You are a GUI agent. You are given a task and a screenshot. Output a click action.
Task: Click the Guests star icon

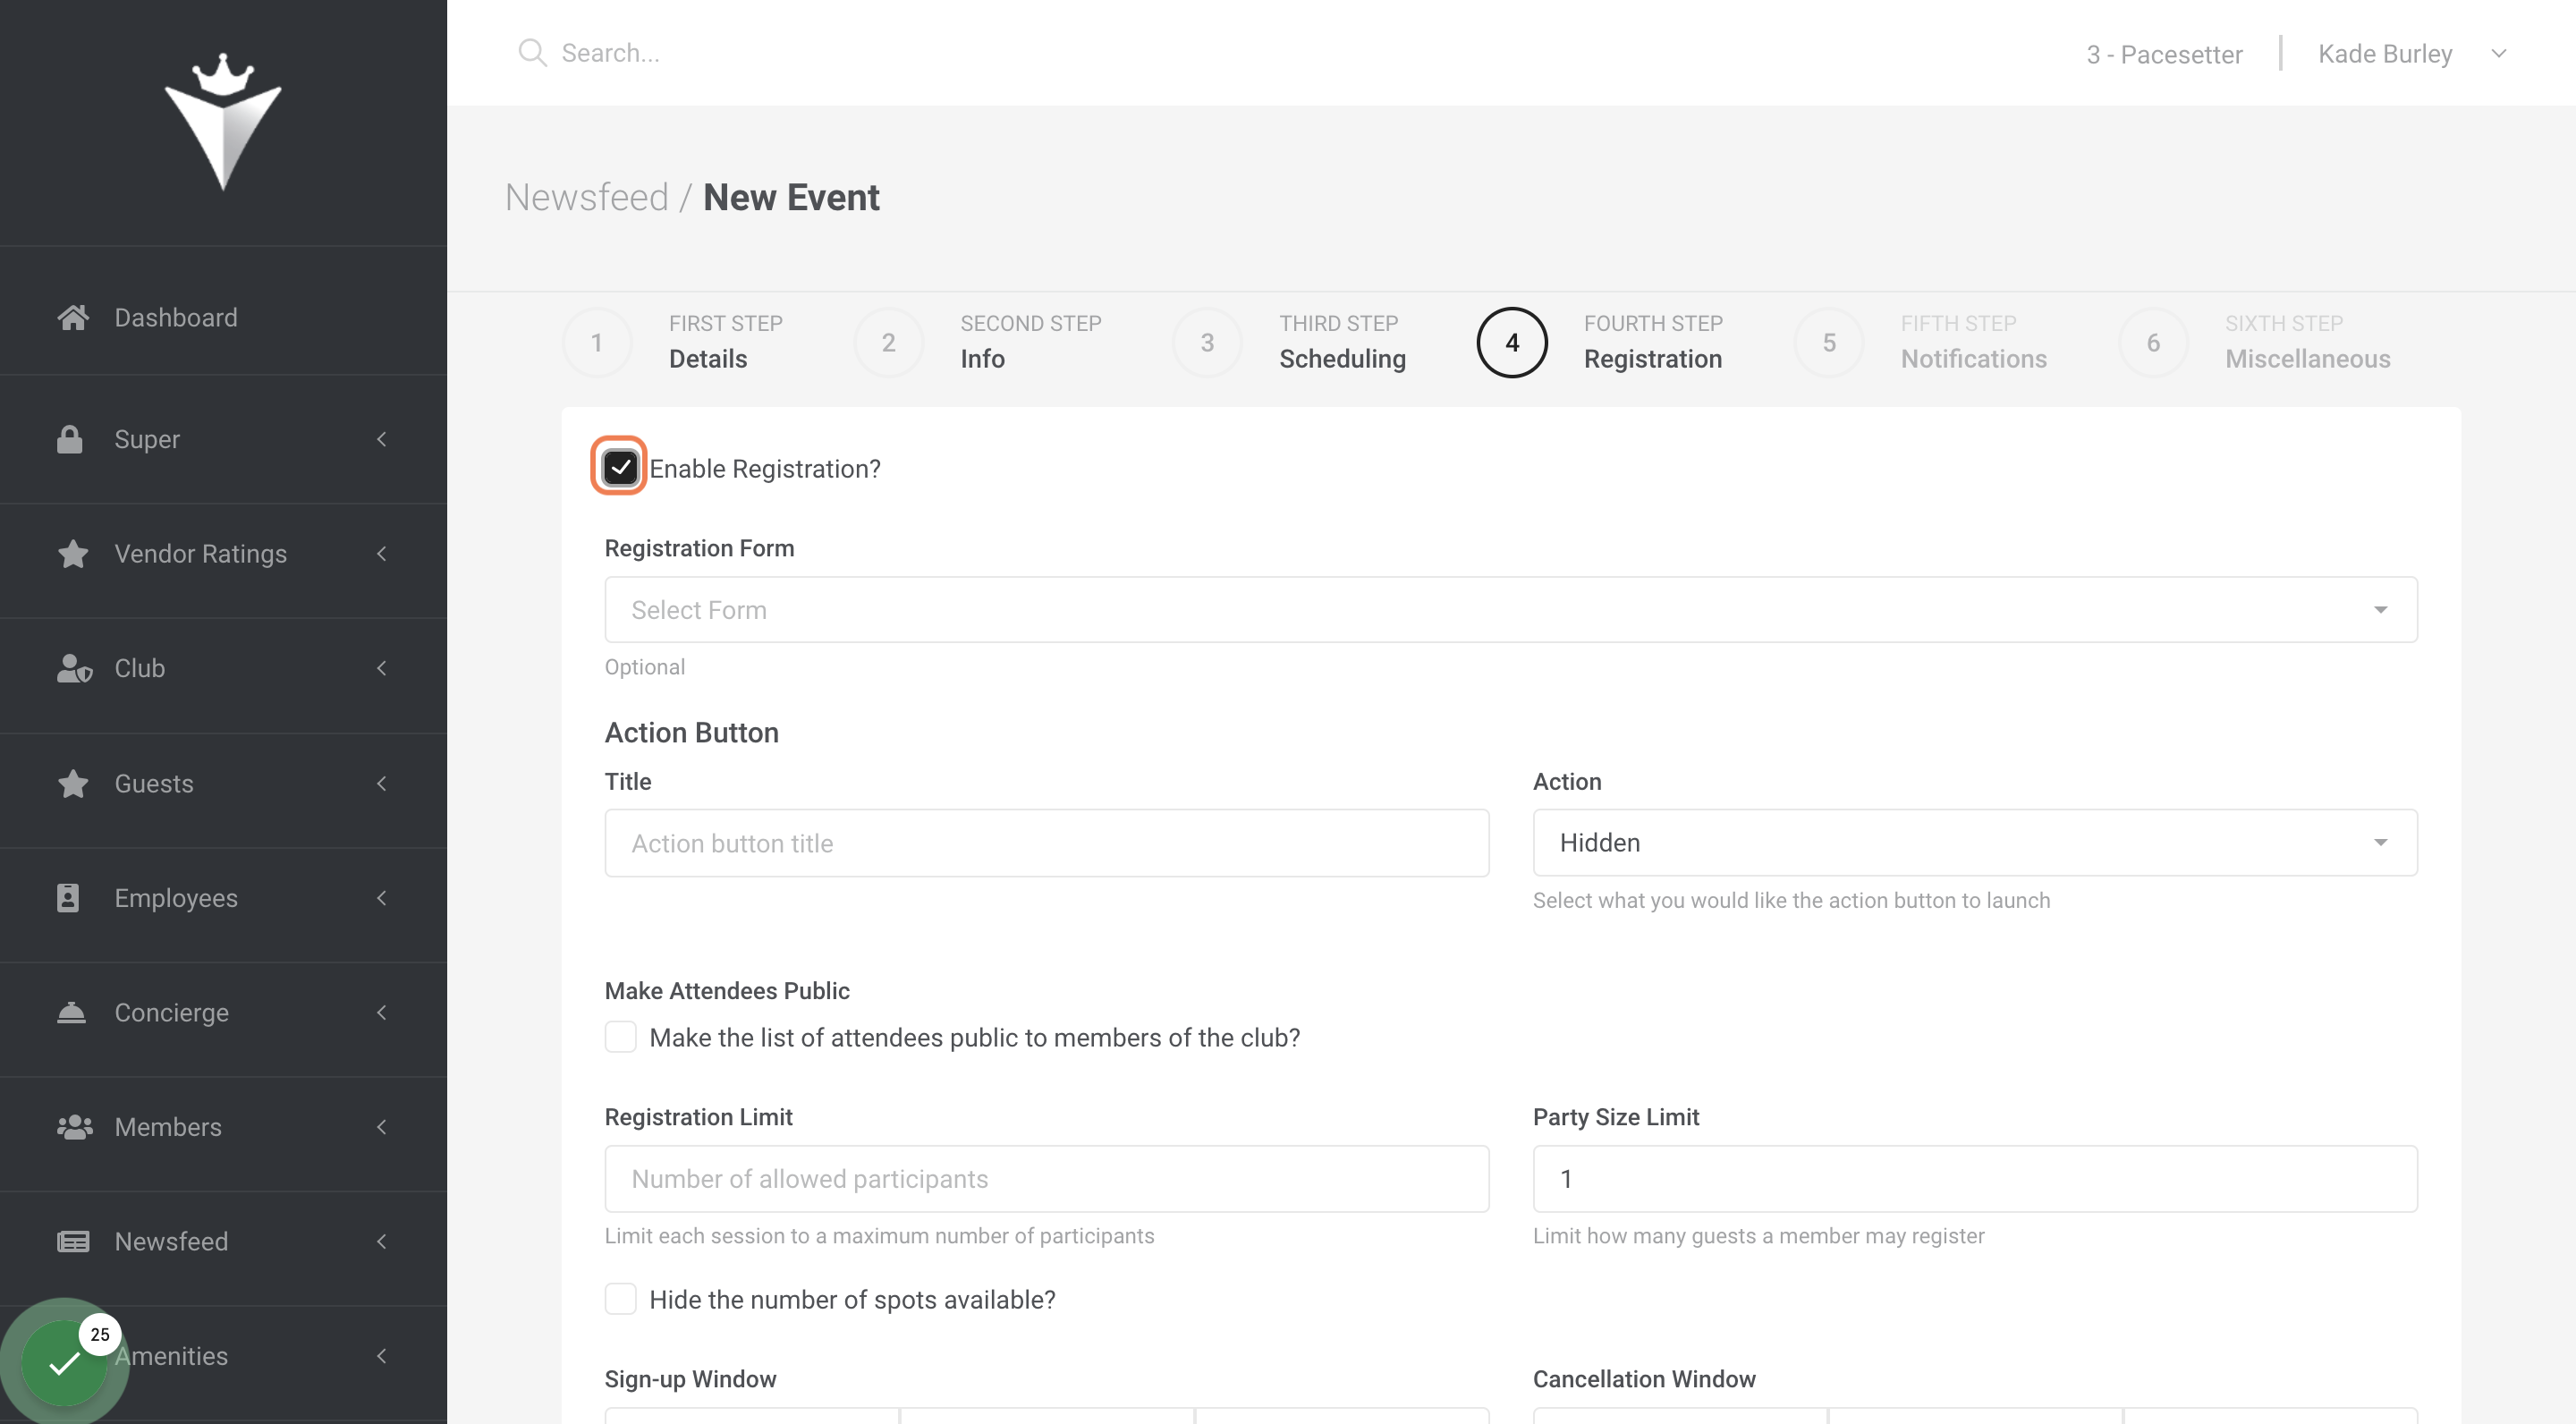point(72,783)
